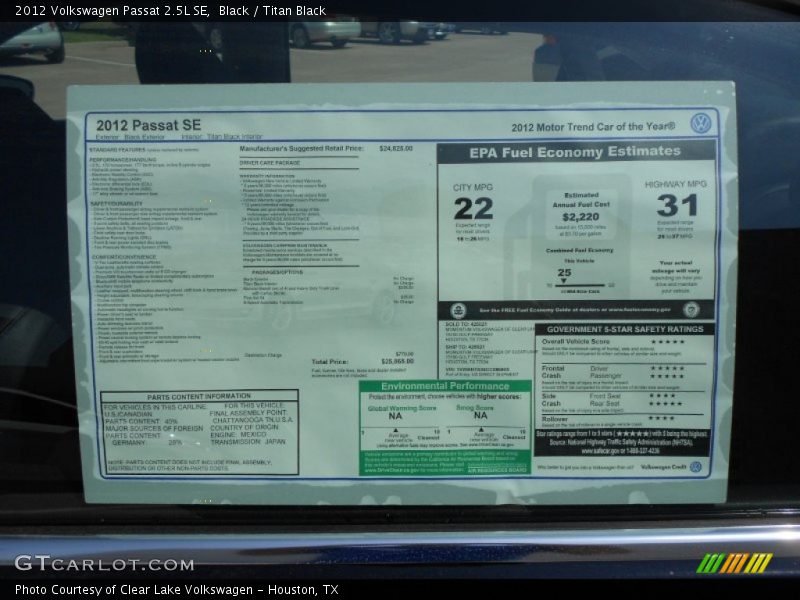Click the Volkswagen logo on the sticker header

(701, 123)
